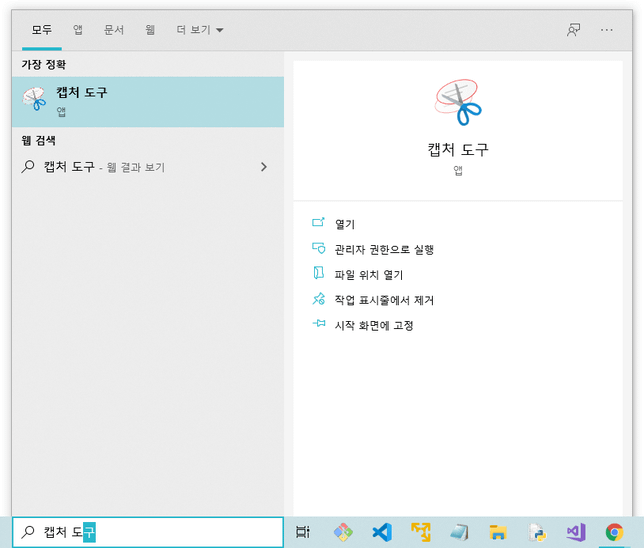Click the colorful diamond icon in taskbar
The width and height of the screenshot is (644, 548).
pyautogui.click(x=342, y=533)
